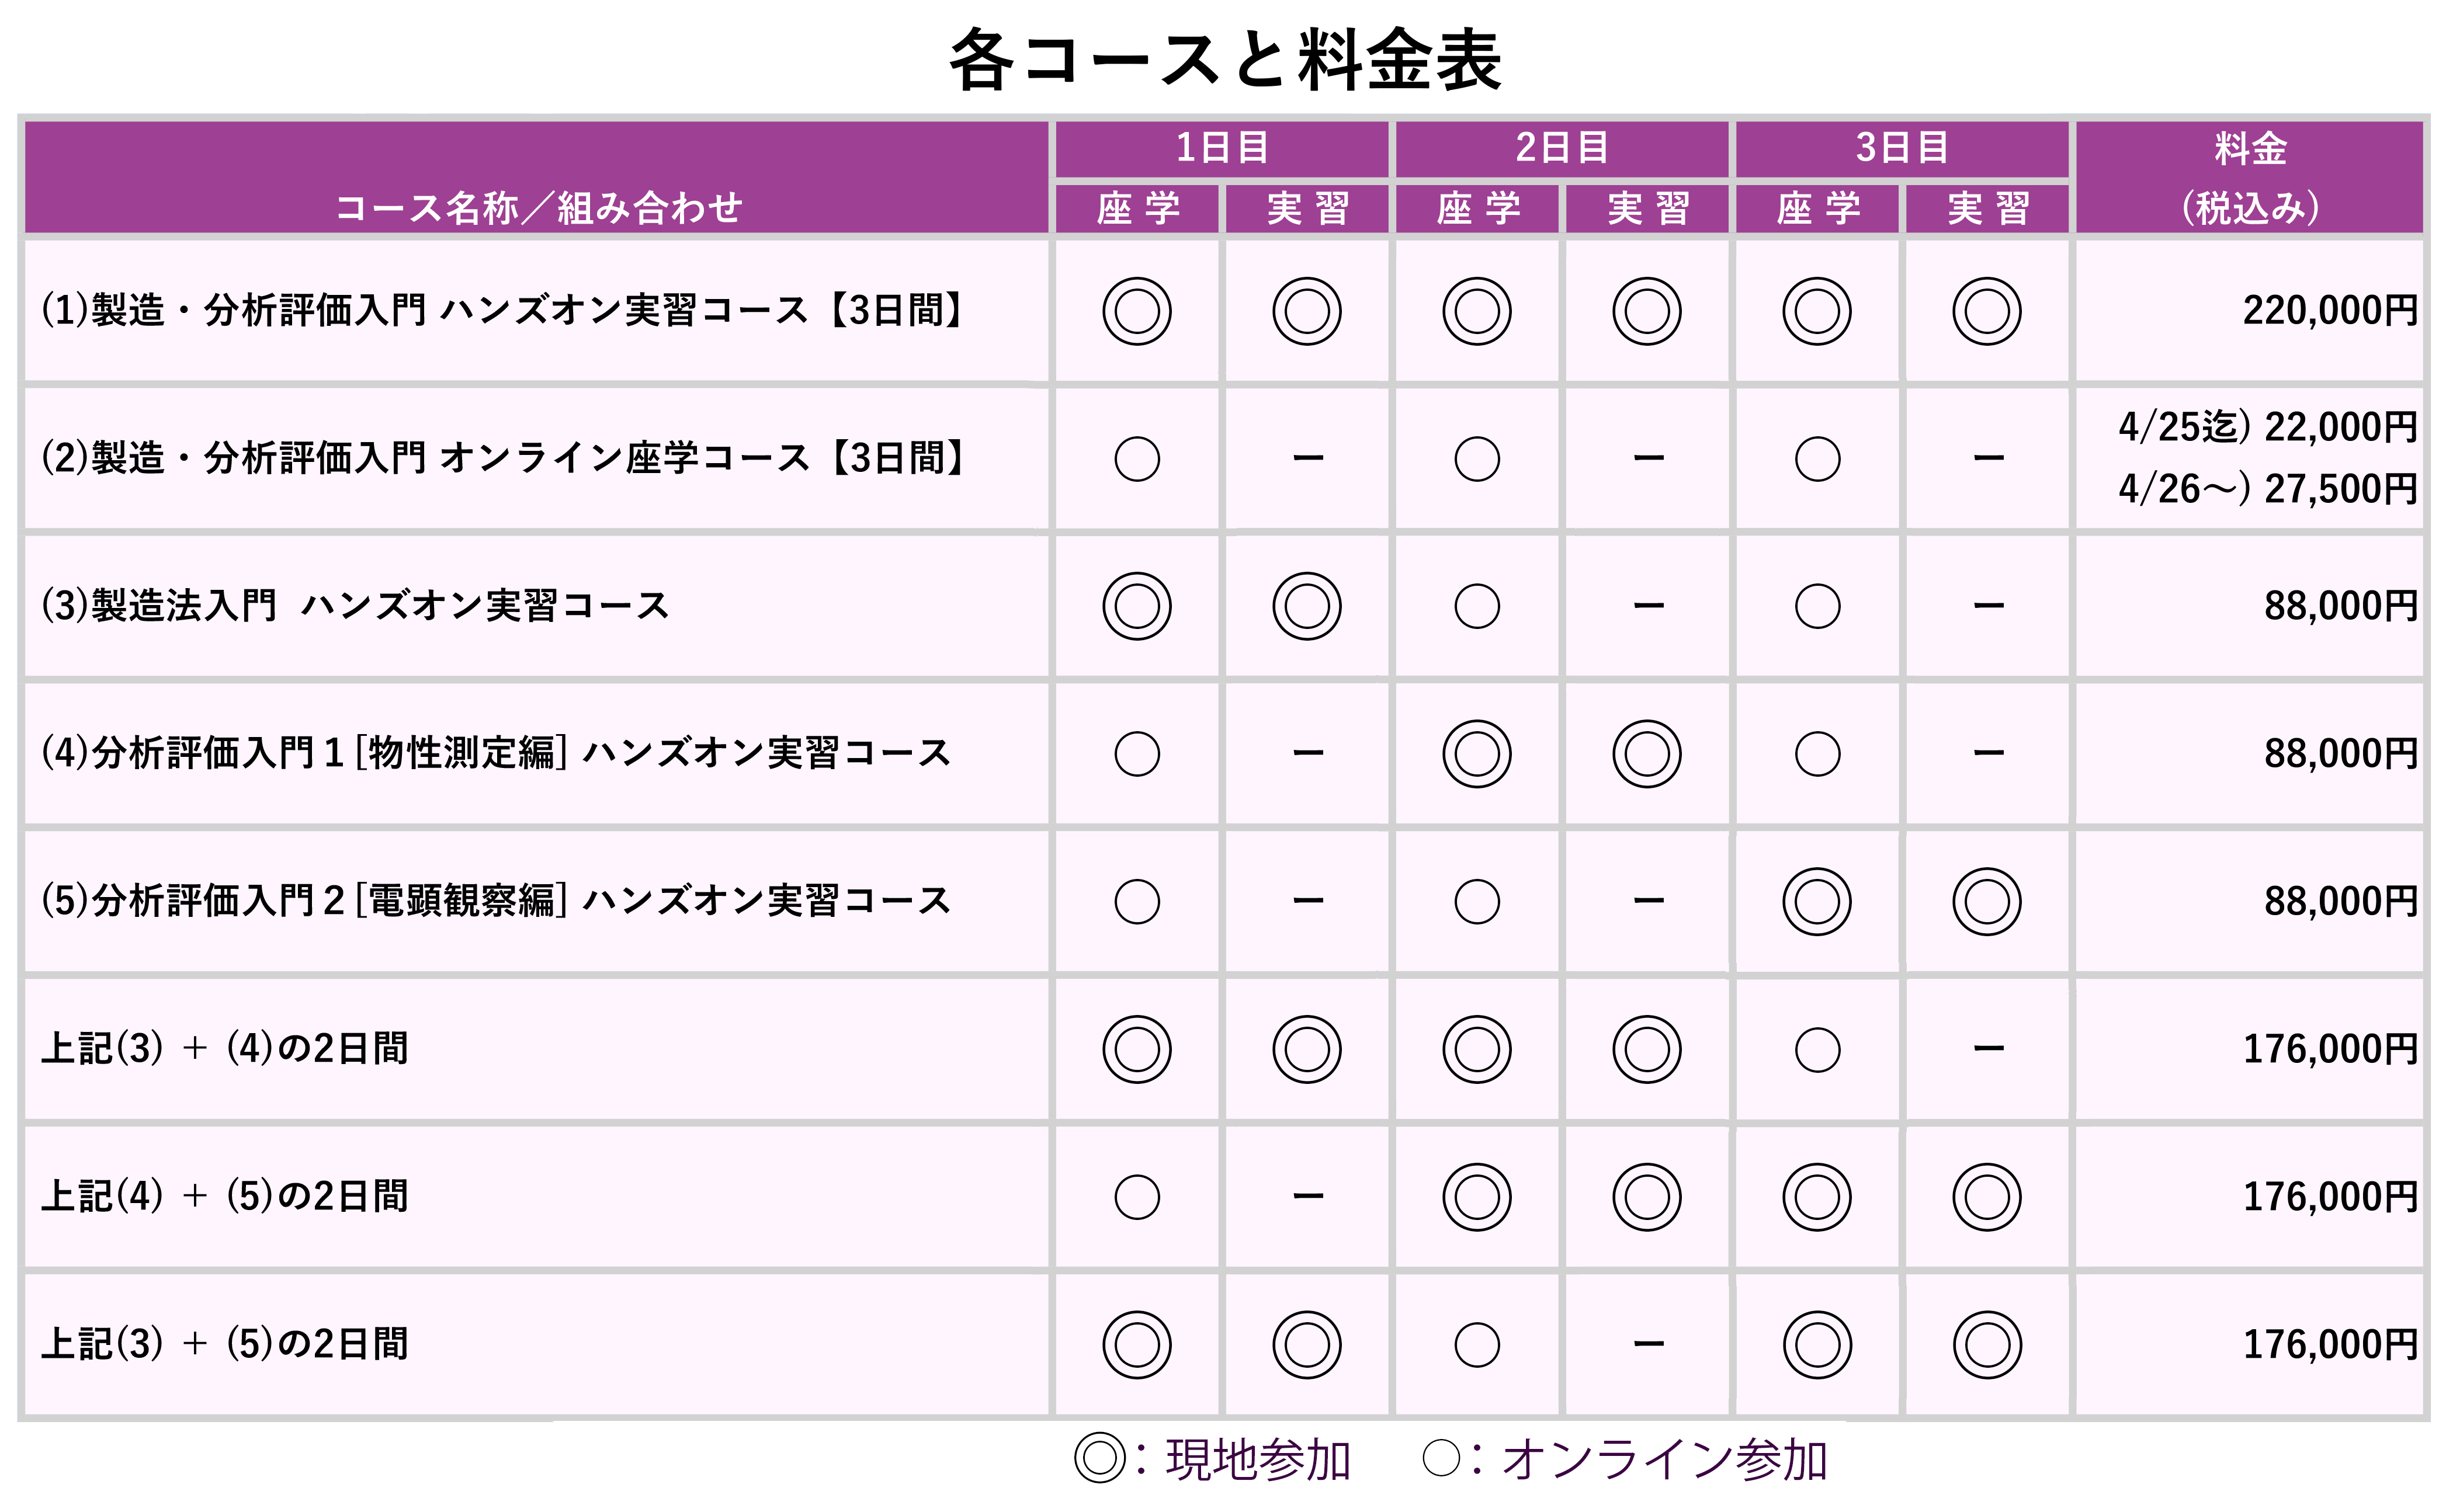Click 上記(4)+(5) row day 1 座学 circle
2439x1512 pixels.
(1136, 1196)
